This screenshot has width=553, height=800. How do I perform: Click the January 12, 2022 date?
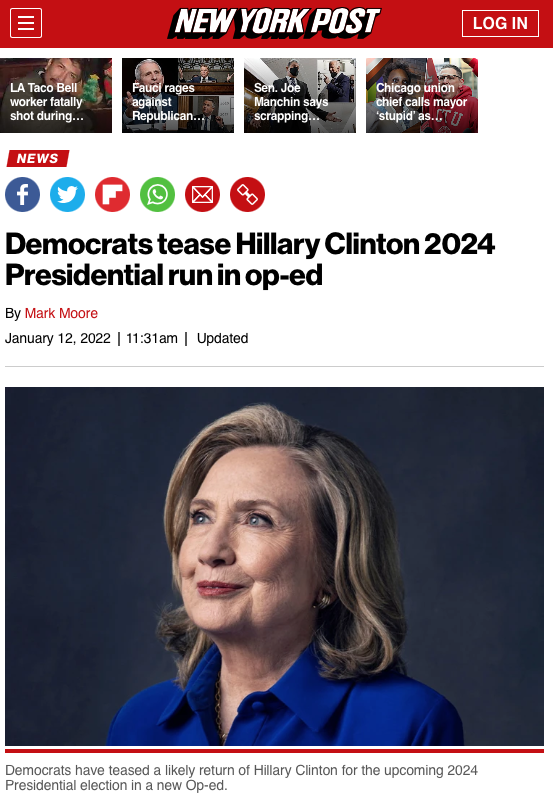(x=58, y=338)
